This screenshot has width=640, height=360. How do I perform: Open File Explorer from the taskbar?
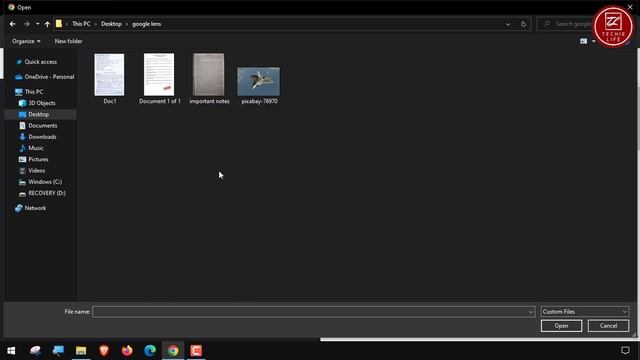pos(81,351)
